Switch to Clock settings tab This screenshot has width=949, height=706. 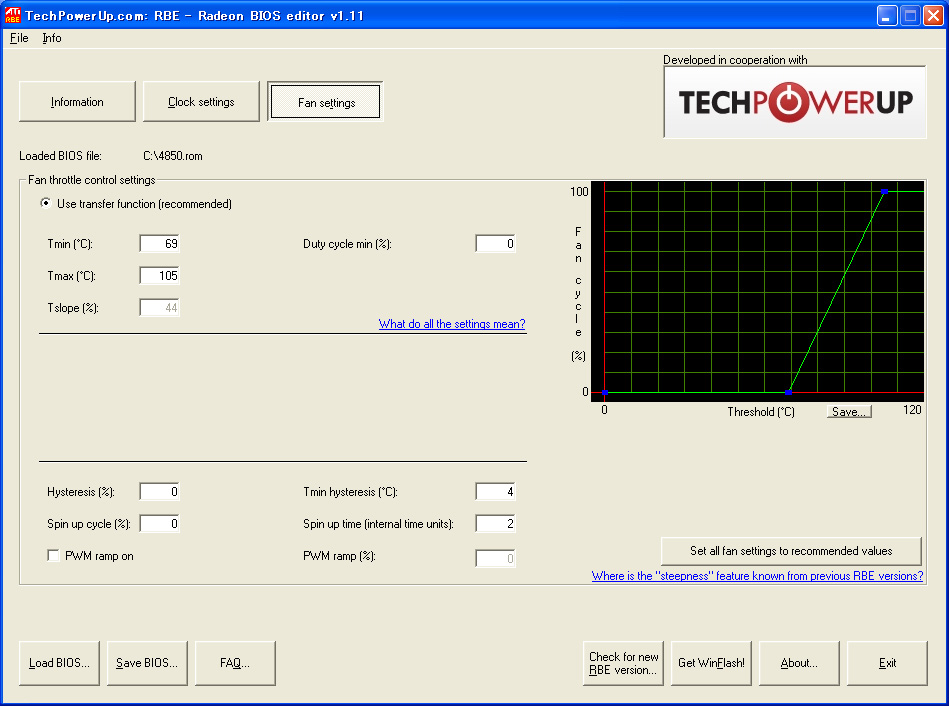[201, 102]
